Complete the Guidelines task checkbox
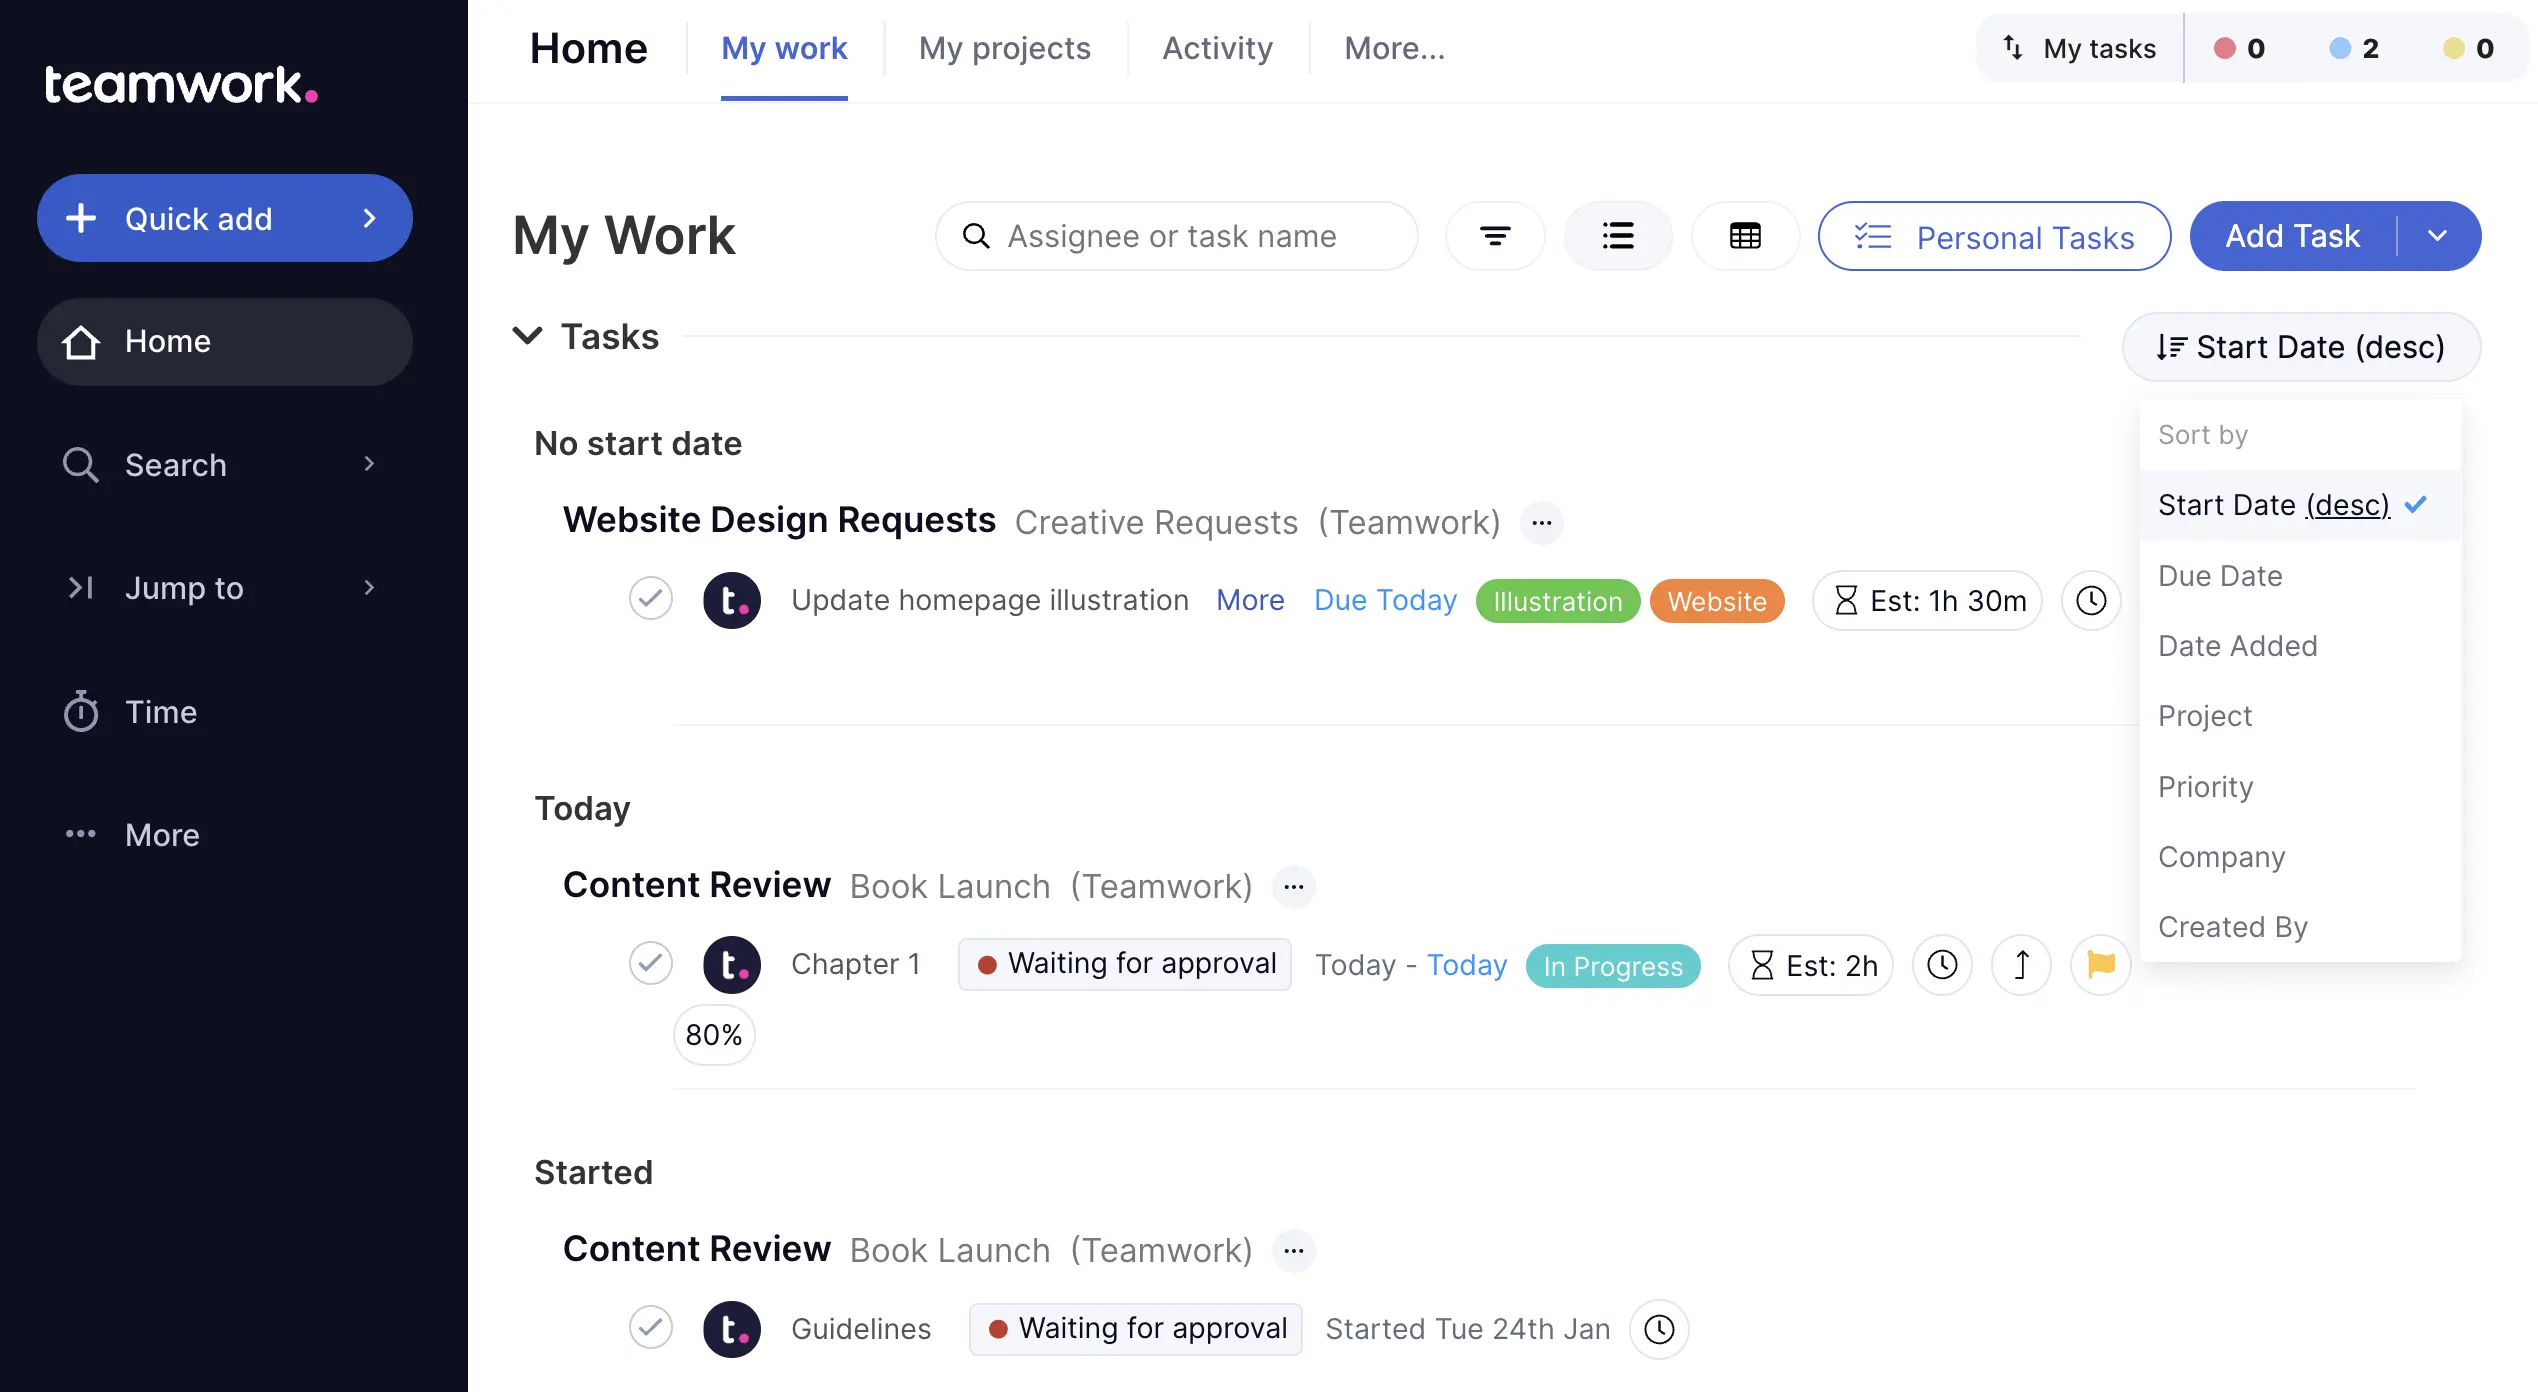2538x1392 pixels. point(651,1328)
